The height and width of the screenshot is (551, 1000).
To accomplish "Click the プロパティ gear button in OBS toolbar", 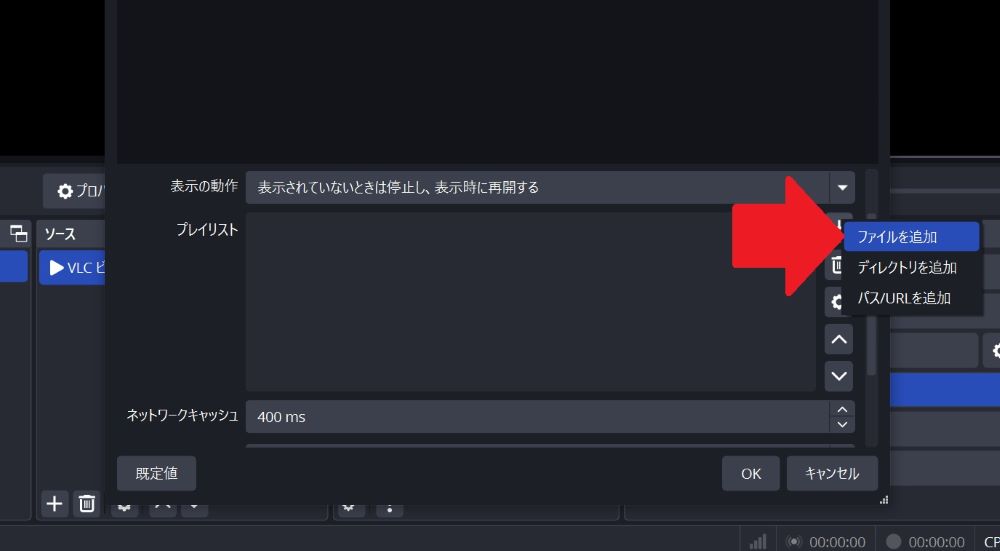I will coord(75,191).
